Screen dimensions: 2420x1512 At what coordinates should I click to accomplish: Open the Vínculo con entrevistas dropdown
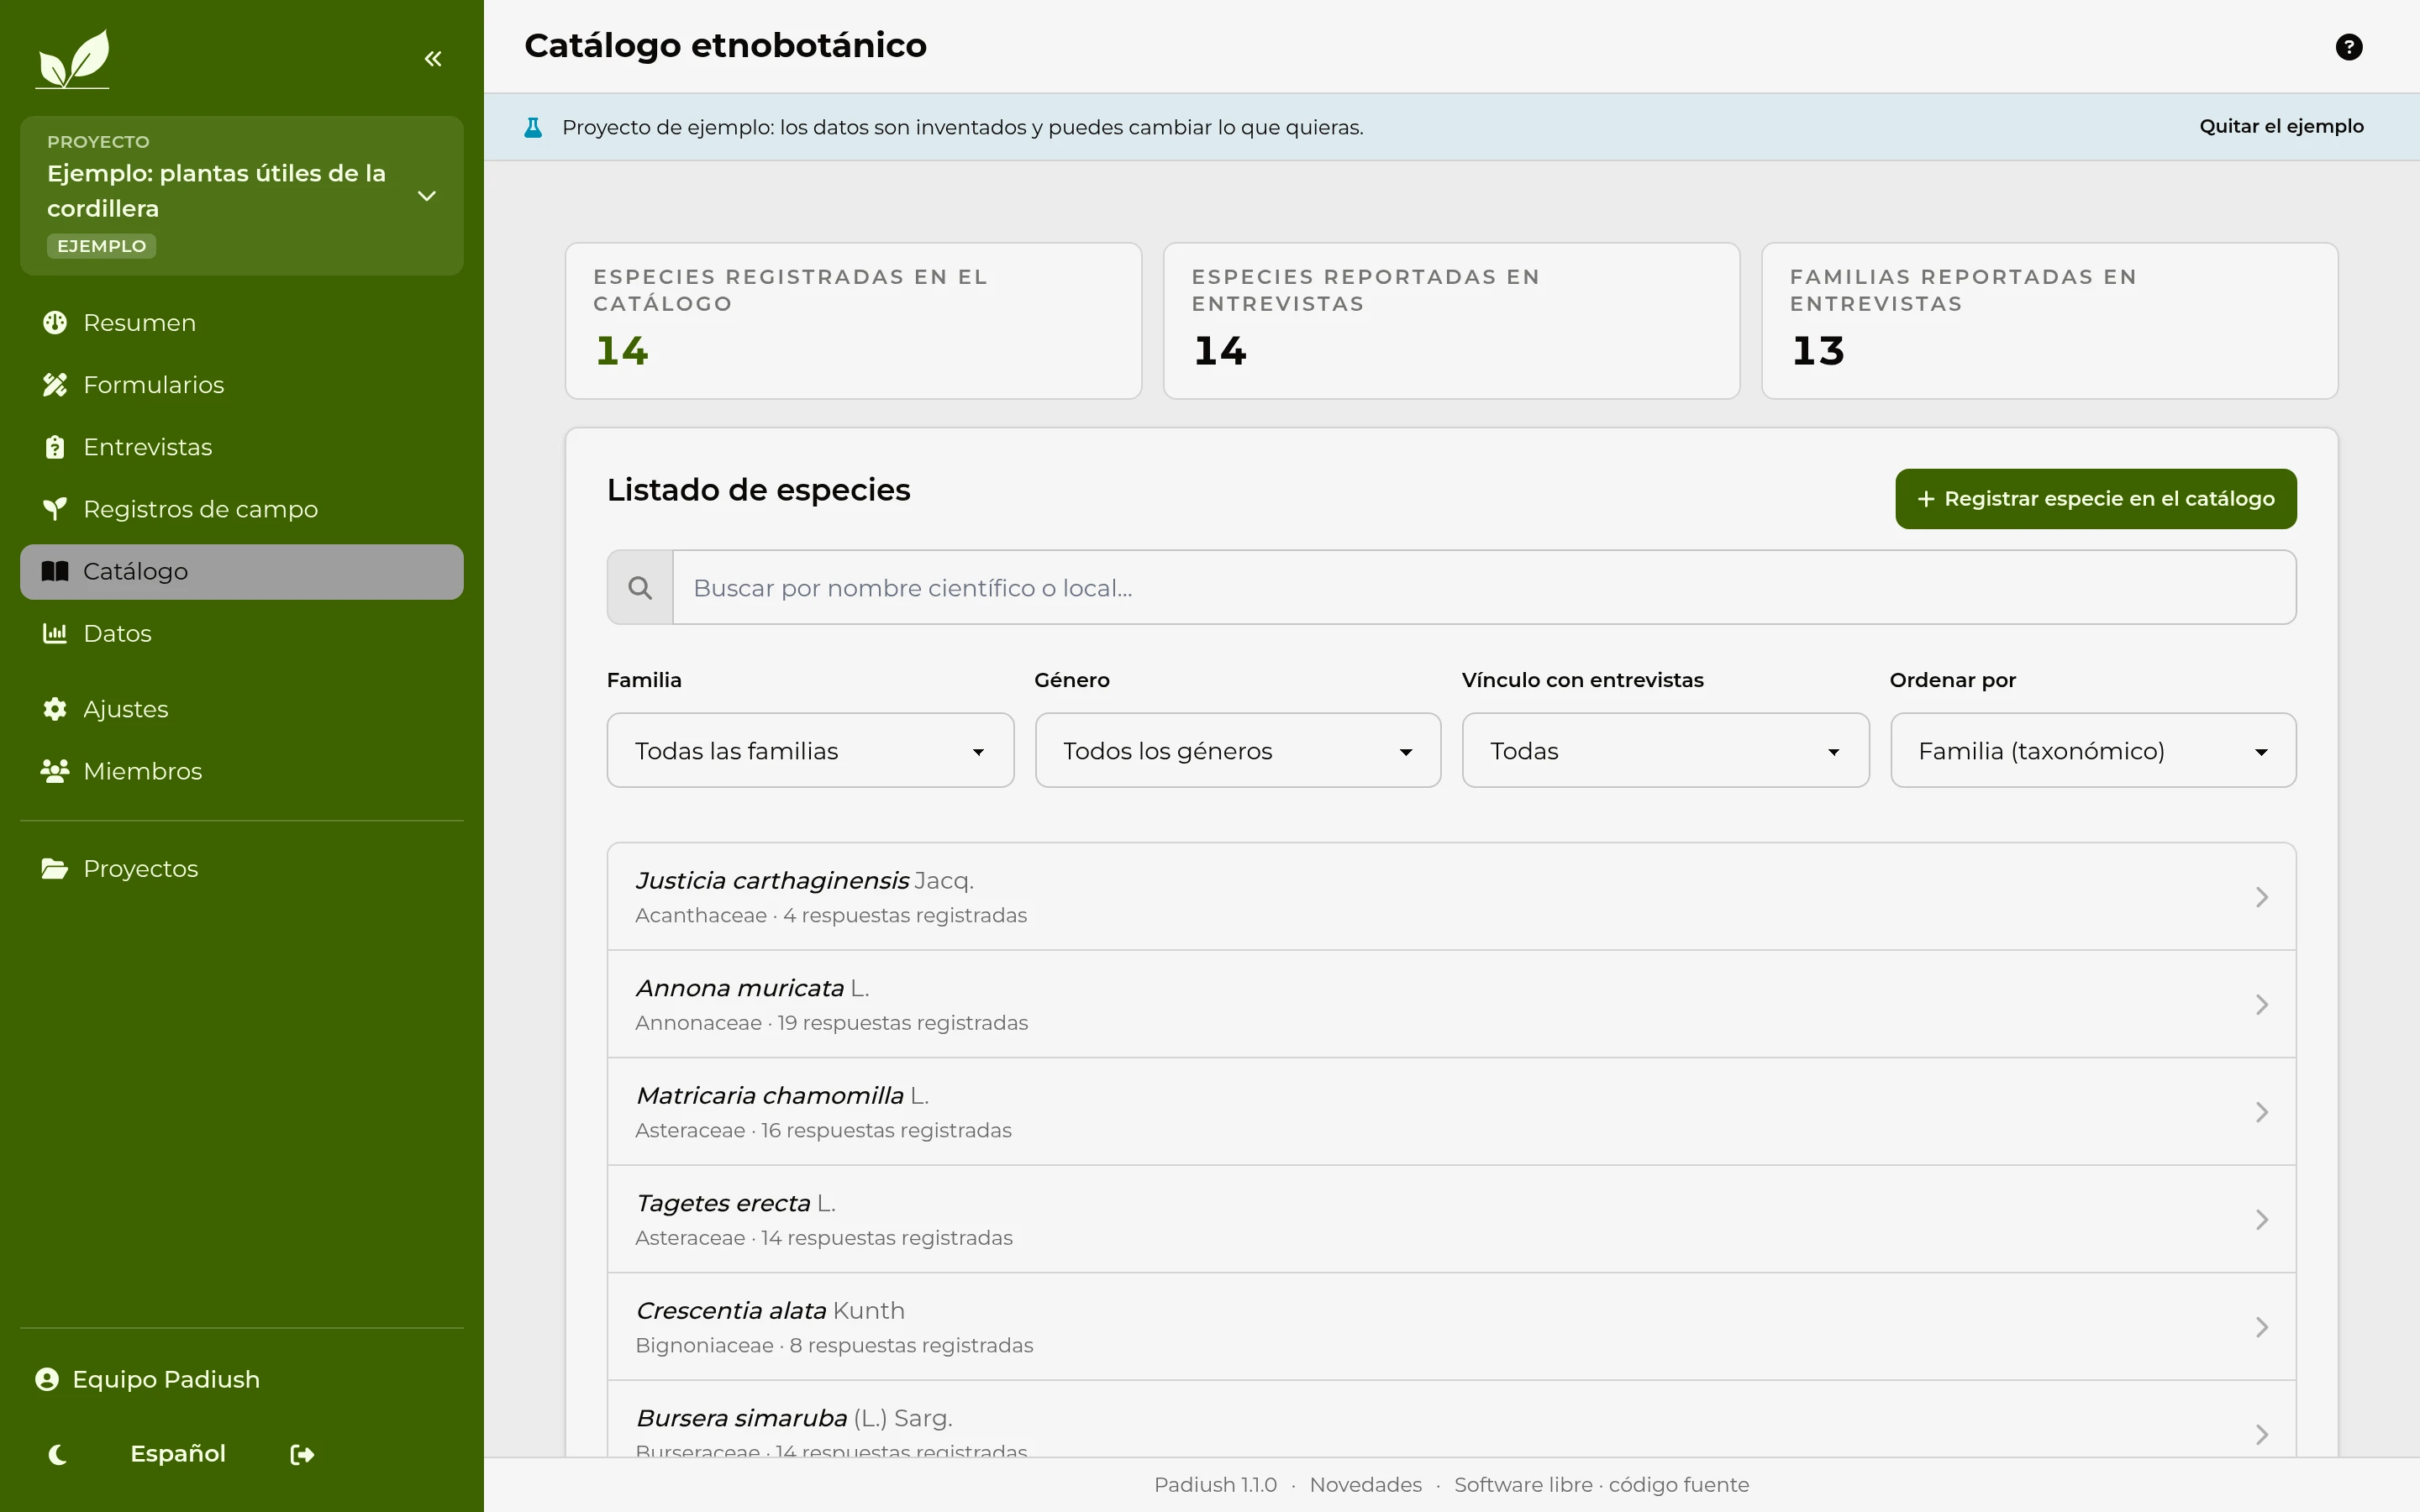[x=1665, y=751]
